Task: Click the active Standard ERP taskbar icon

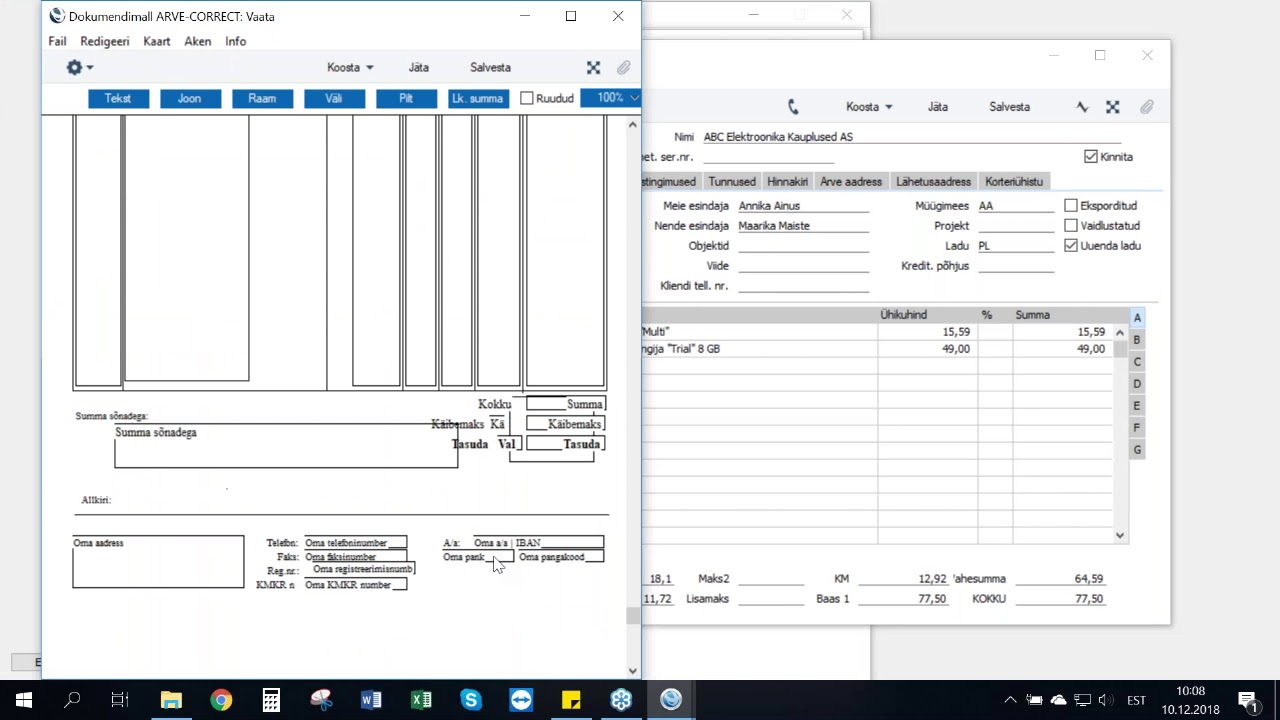Action: pyautogui.click(x=671, y=700)
